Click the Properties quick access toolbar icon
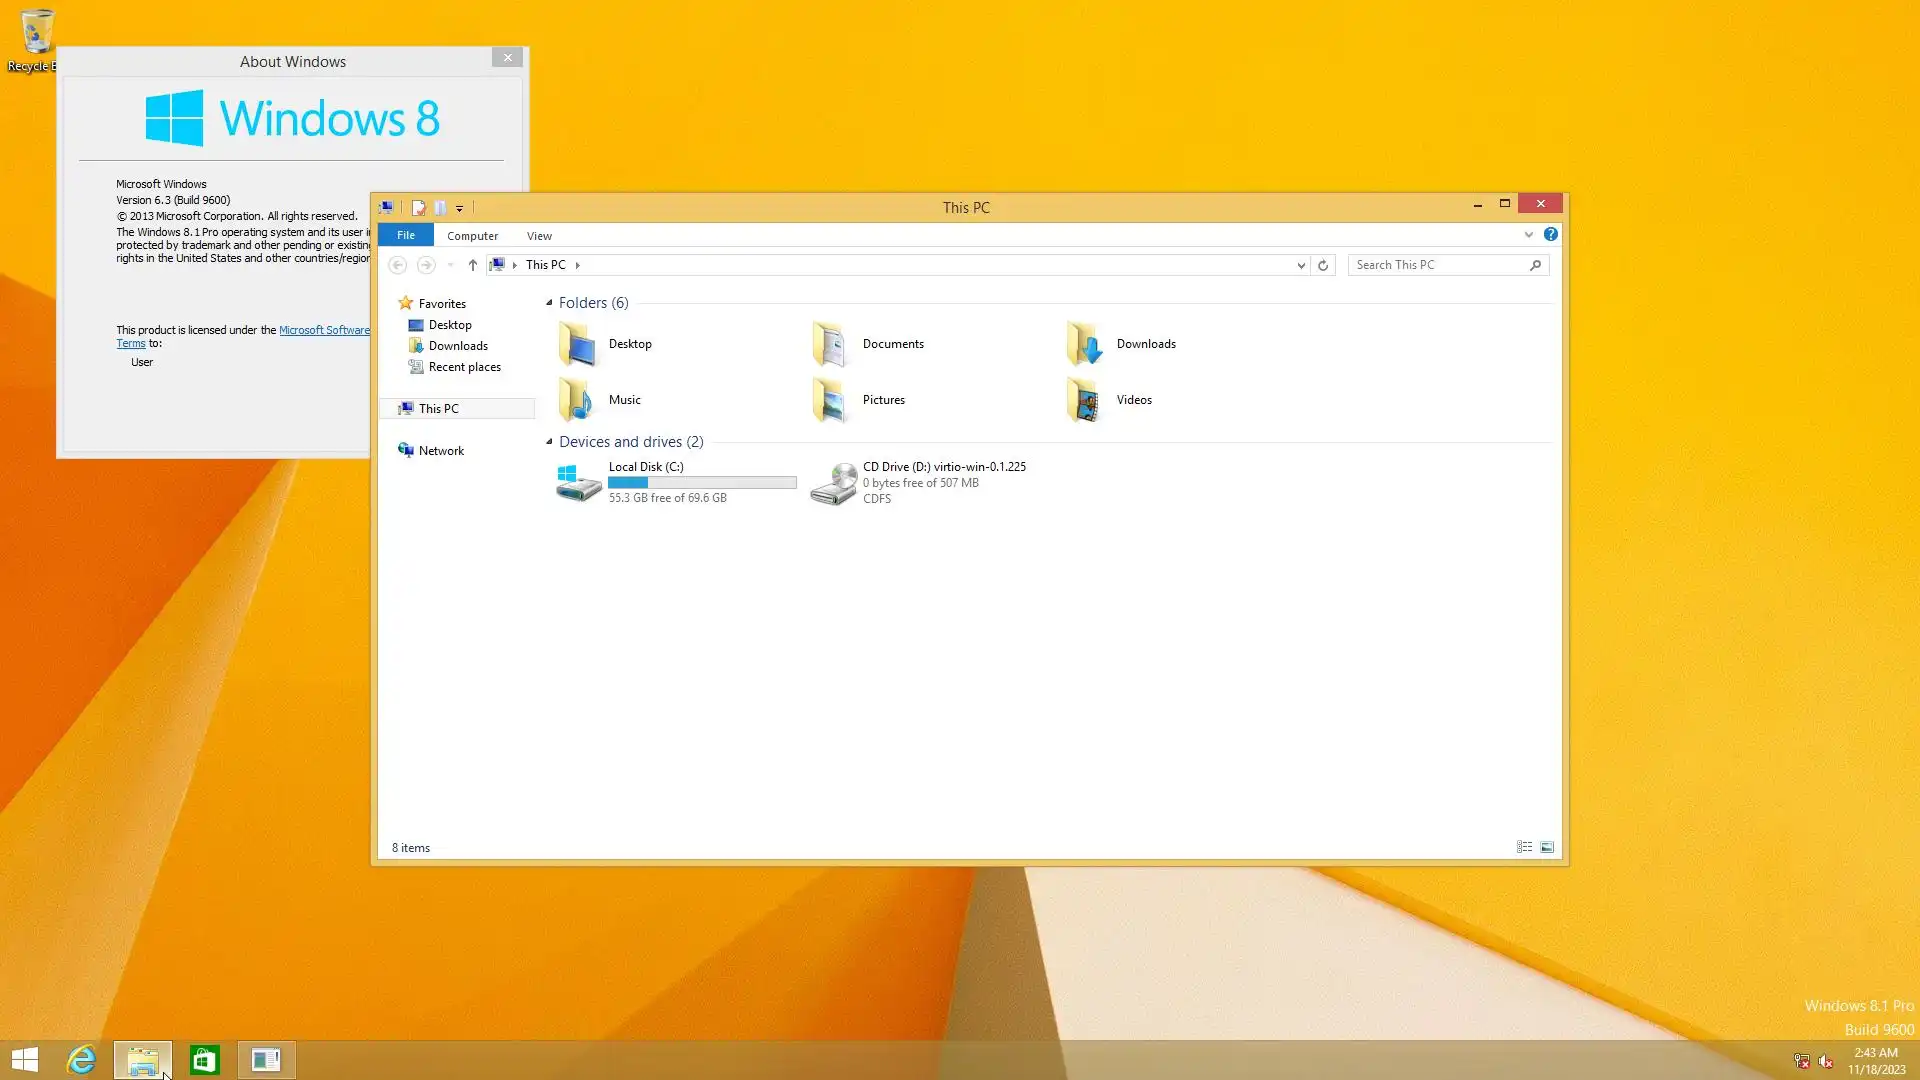1920x1080 pixels. click(419, 208)
